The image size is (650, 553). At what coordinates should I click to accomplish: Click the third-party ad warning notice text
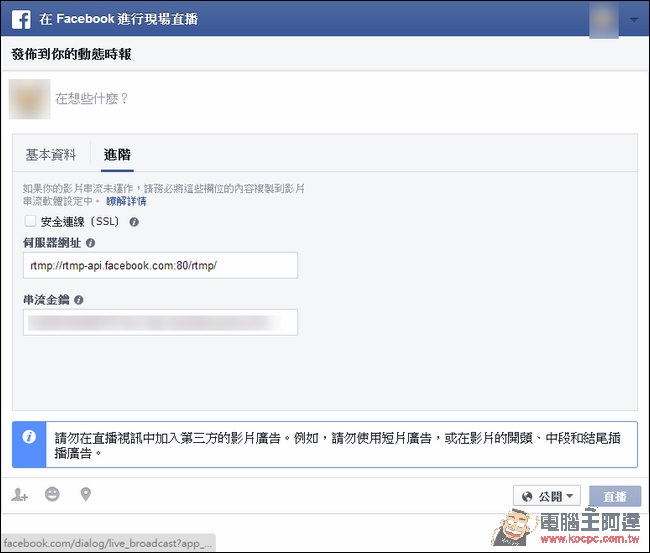coord(337,445)
